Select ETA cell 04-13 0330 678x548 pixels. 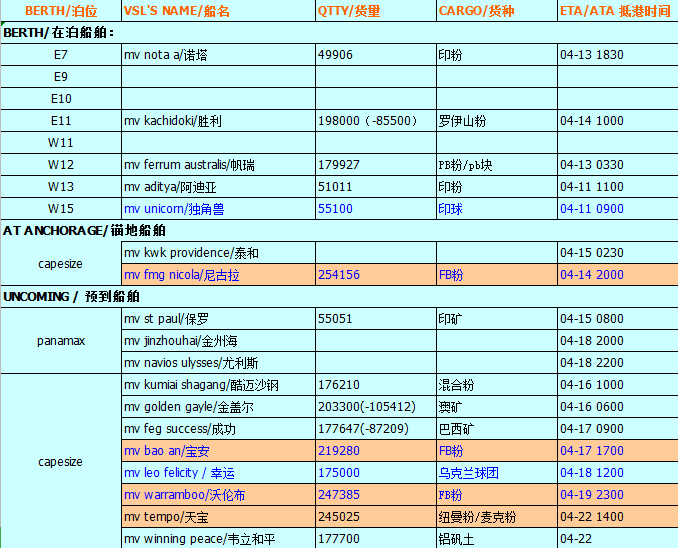coord(618,165)
